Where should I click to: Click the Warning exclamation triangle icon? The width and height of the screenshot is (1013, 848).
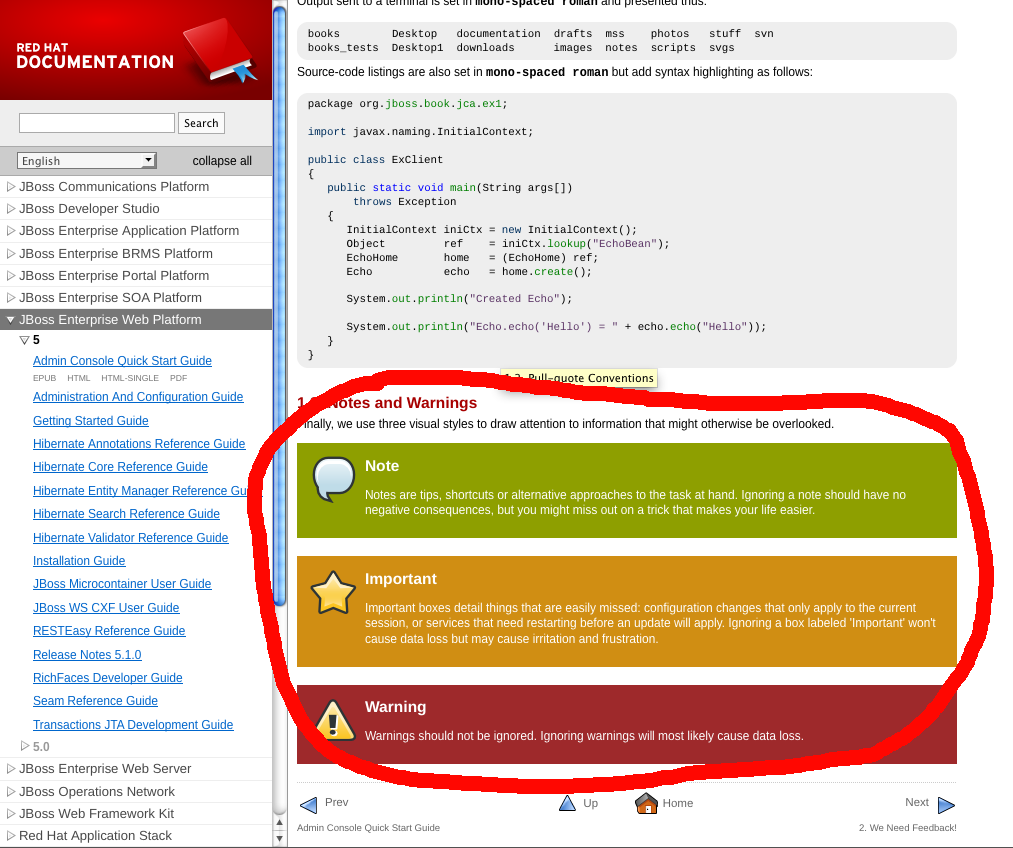click(x=333, y=720)
